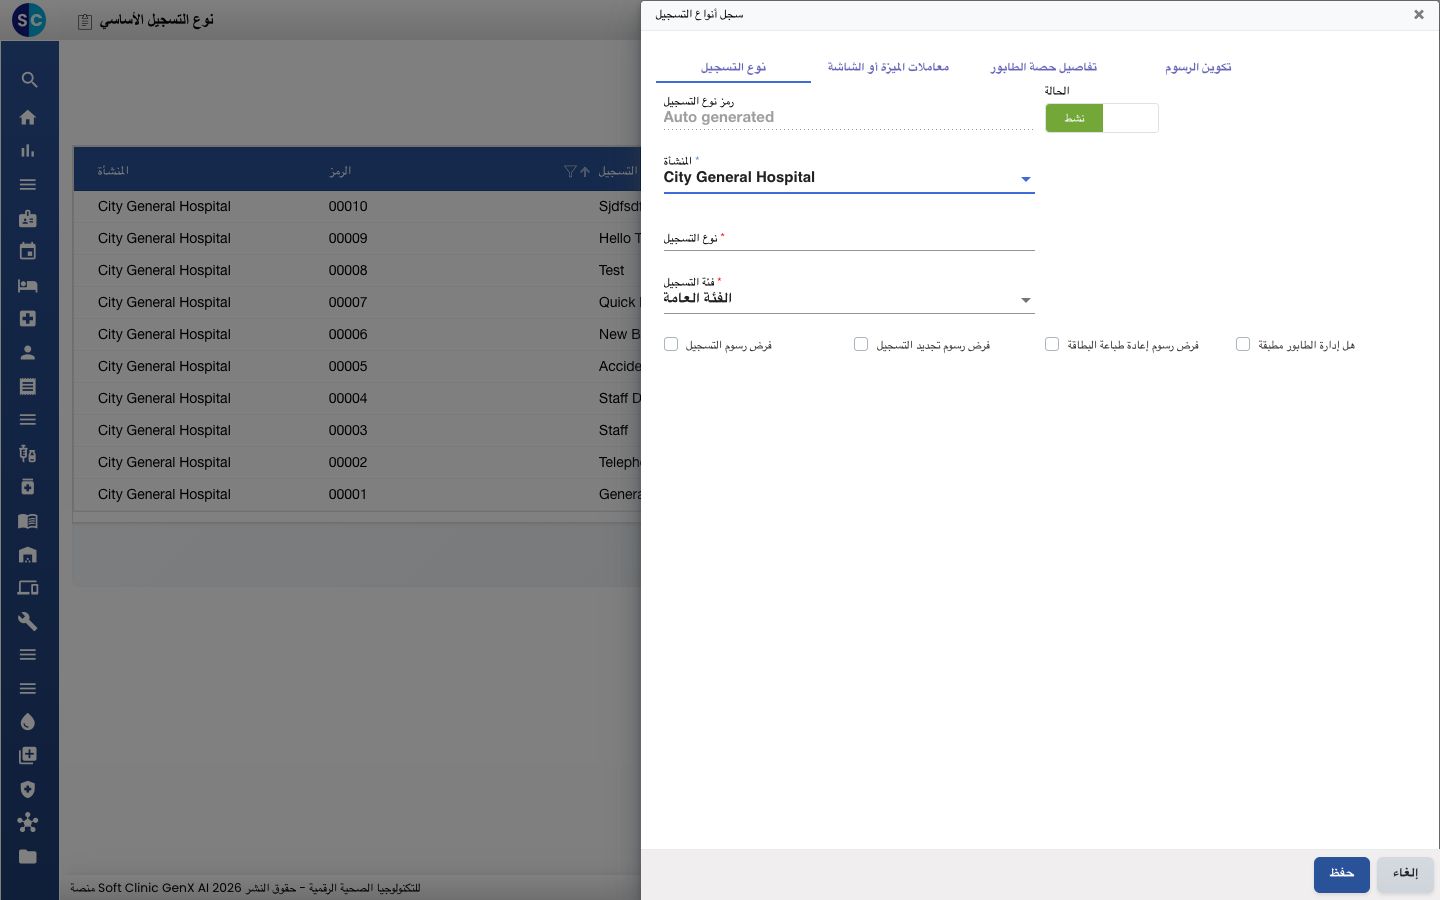
Task: Select table cell code 00006
Action: (x=348, y=334)
